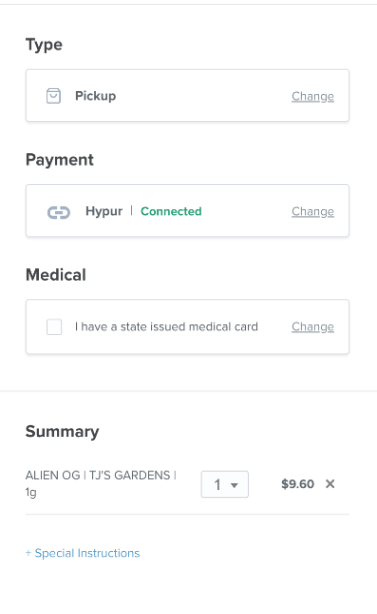Image resolution: width=377 pixels, height=614 pixels.
Task: Click the Hypur chain link icon
Action: click(59, 213)
